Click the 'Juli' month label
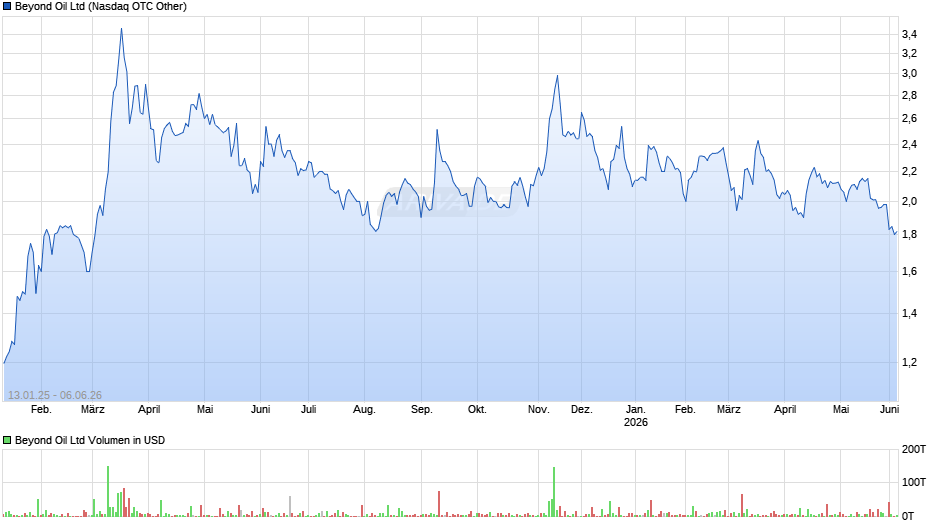940x526 pixels. pyautogui.click(x=309, y=410)
